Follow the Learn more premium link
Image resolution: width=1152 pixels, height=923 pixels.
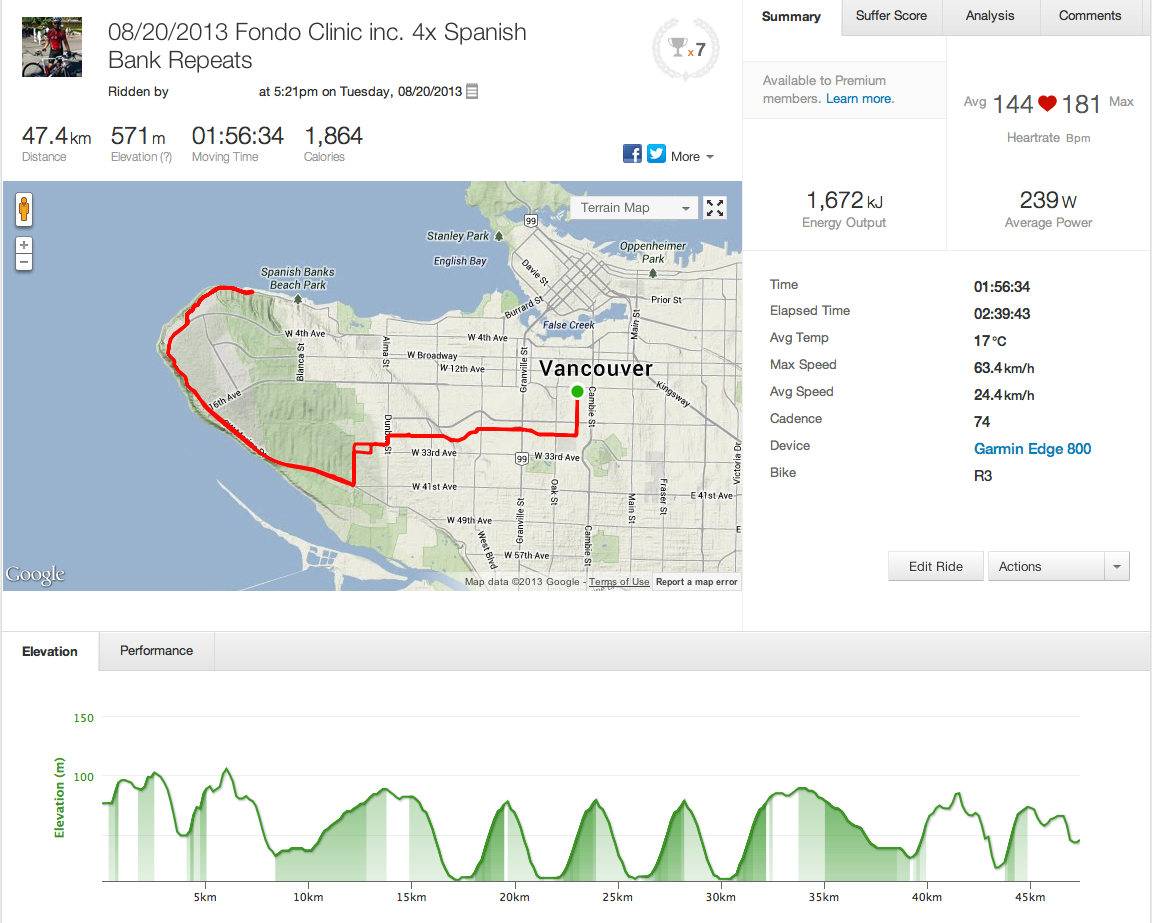pyautogui.click(x=859, y=99)
